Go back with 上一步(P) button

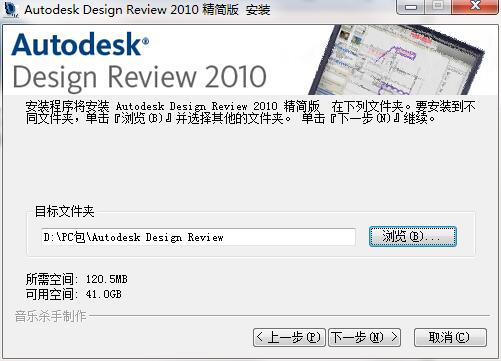pyautogui.click(x=289, y=337)
